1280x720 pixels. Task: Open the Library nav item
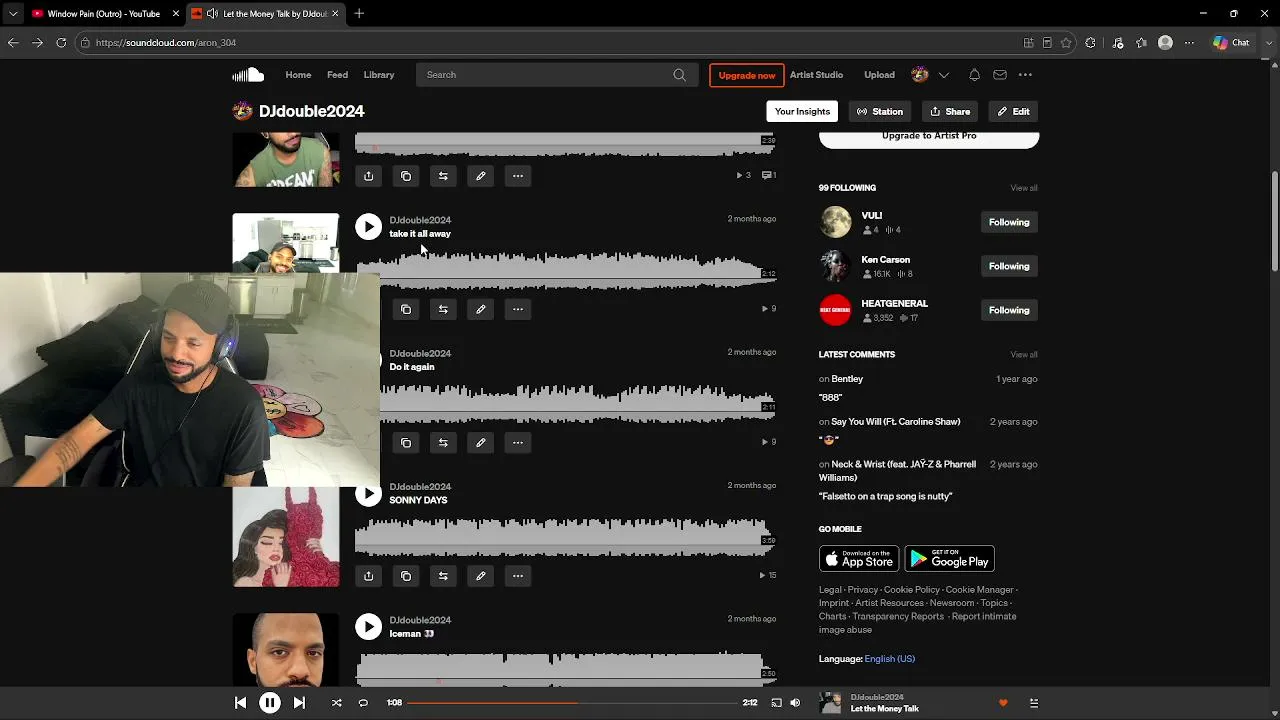[379, 75]
